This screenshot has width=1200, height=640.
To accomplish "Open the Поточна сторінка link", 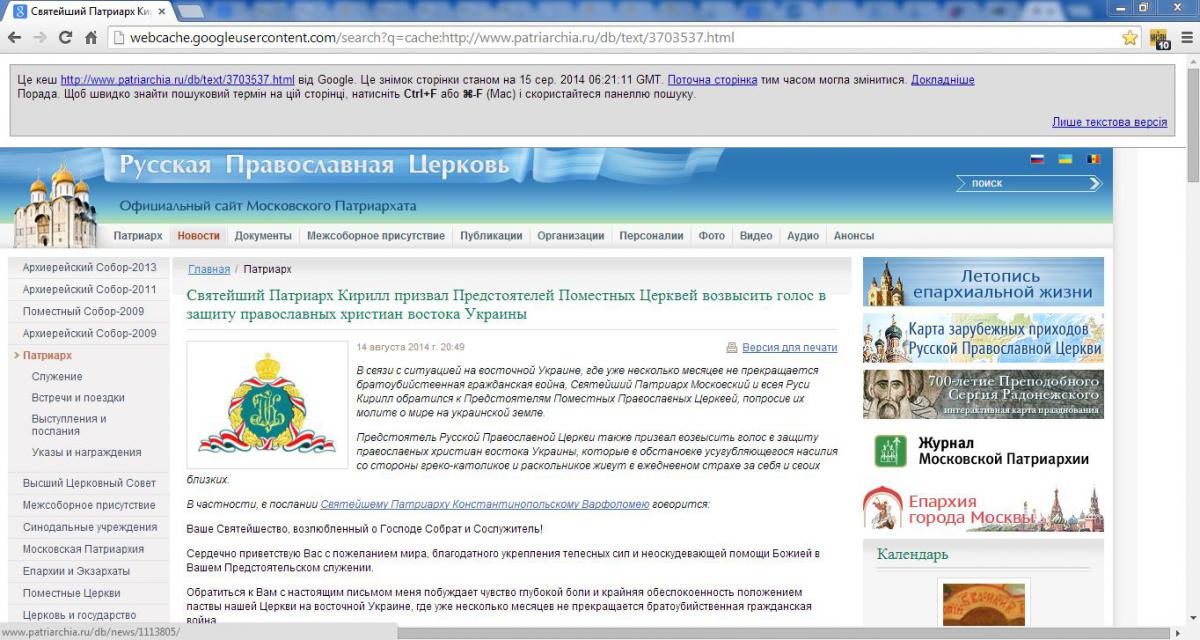I will [x=712, y=80].
